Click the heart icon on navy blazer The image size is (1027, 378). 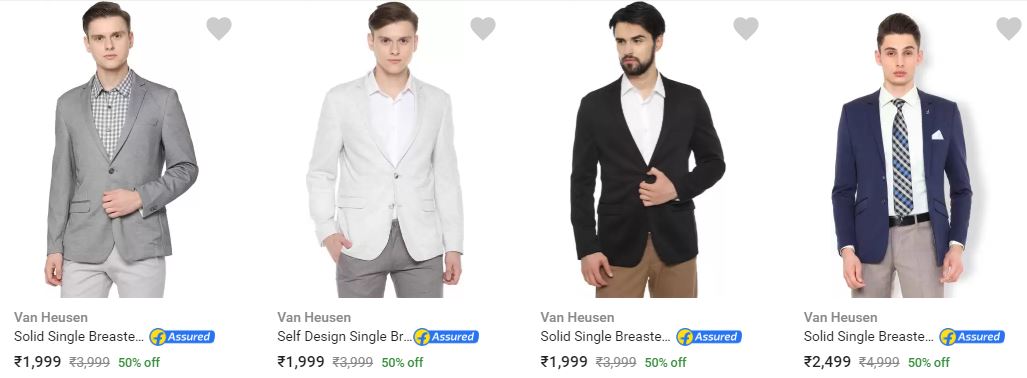click(x=1009, y=28)
